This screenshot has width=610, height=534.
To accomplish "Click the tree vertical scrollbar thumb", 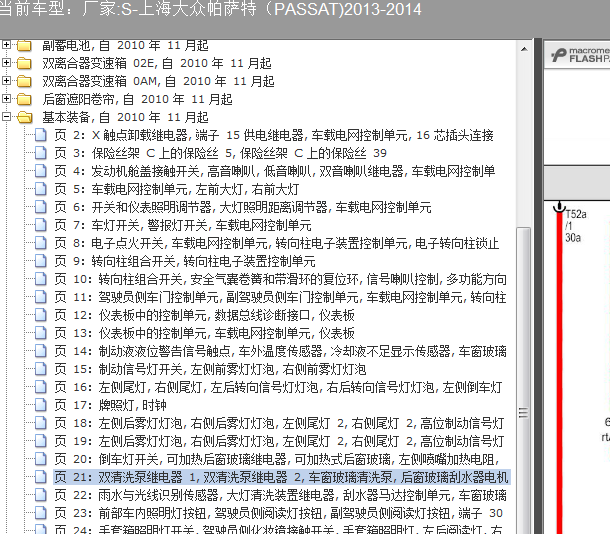I will pyautogui.click(x=524, y=380).
